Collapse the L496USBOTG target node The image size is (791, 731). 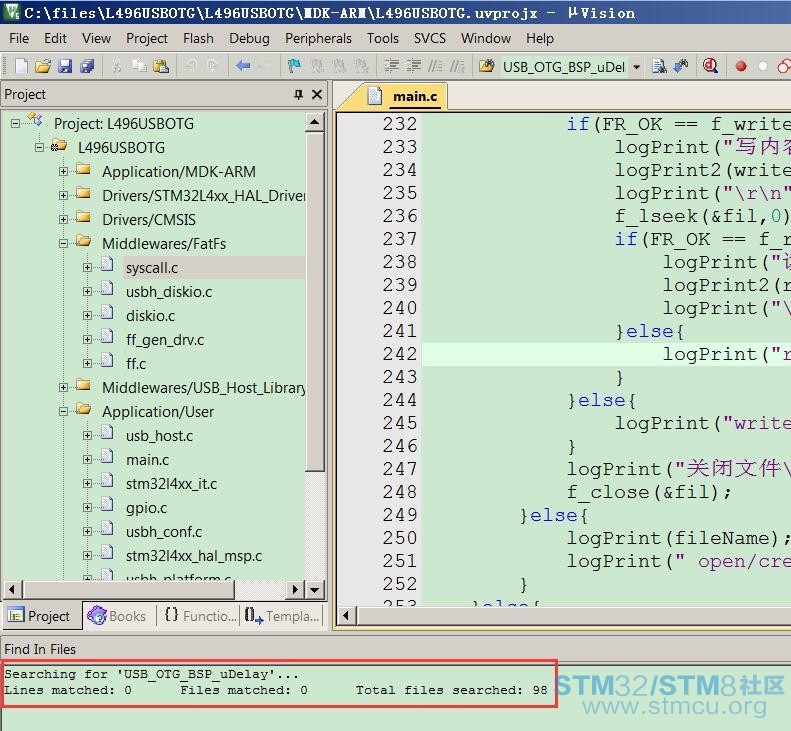(39, 147)
